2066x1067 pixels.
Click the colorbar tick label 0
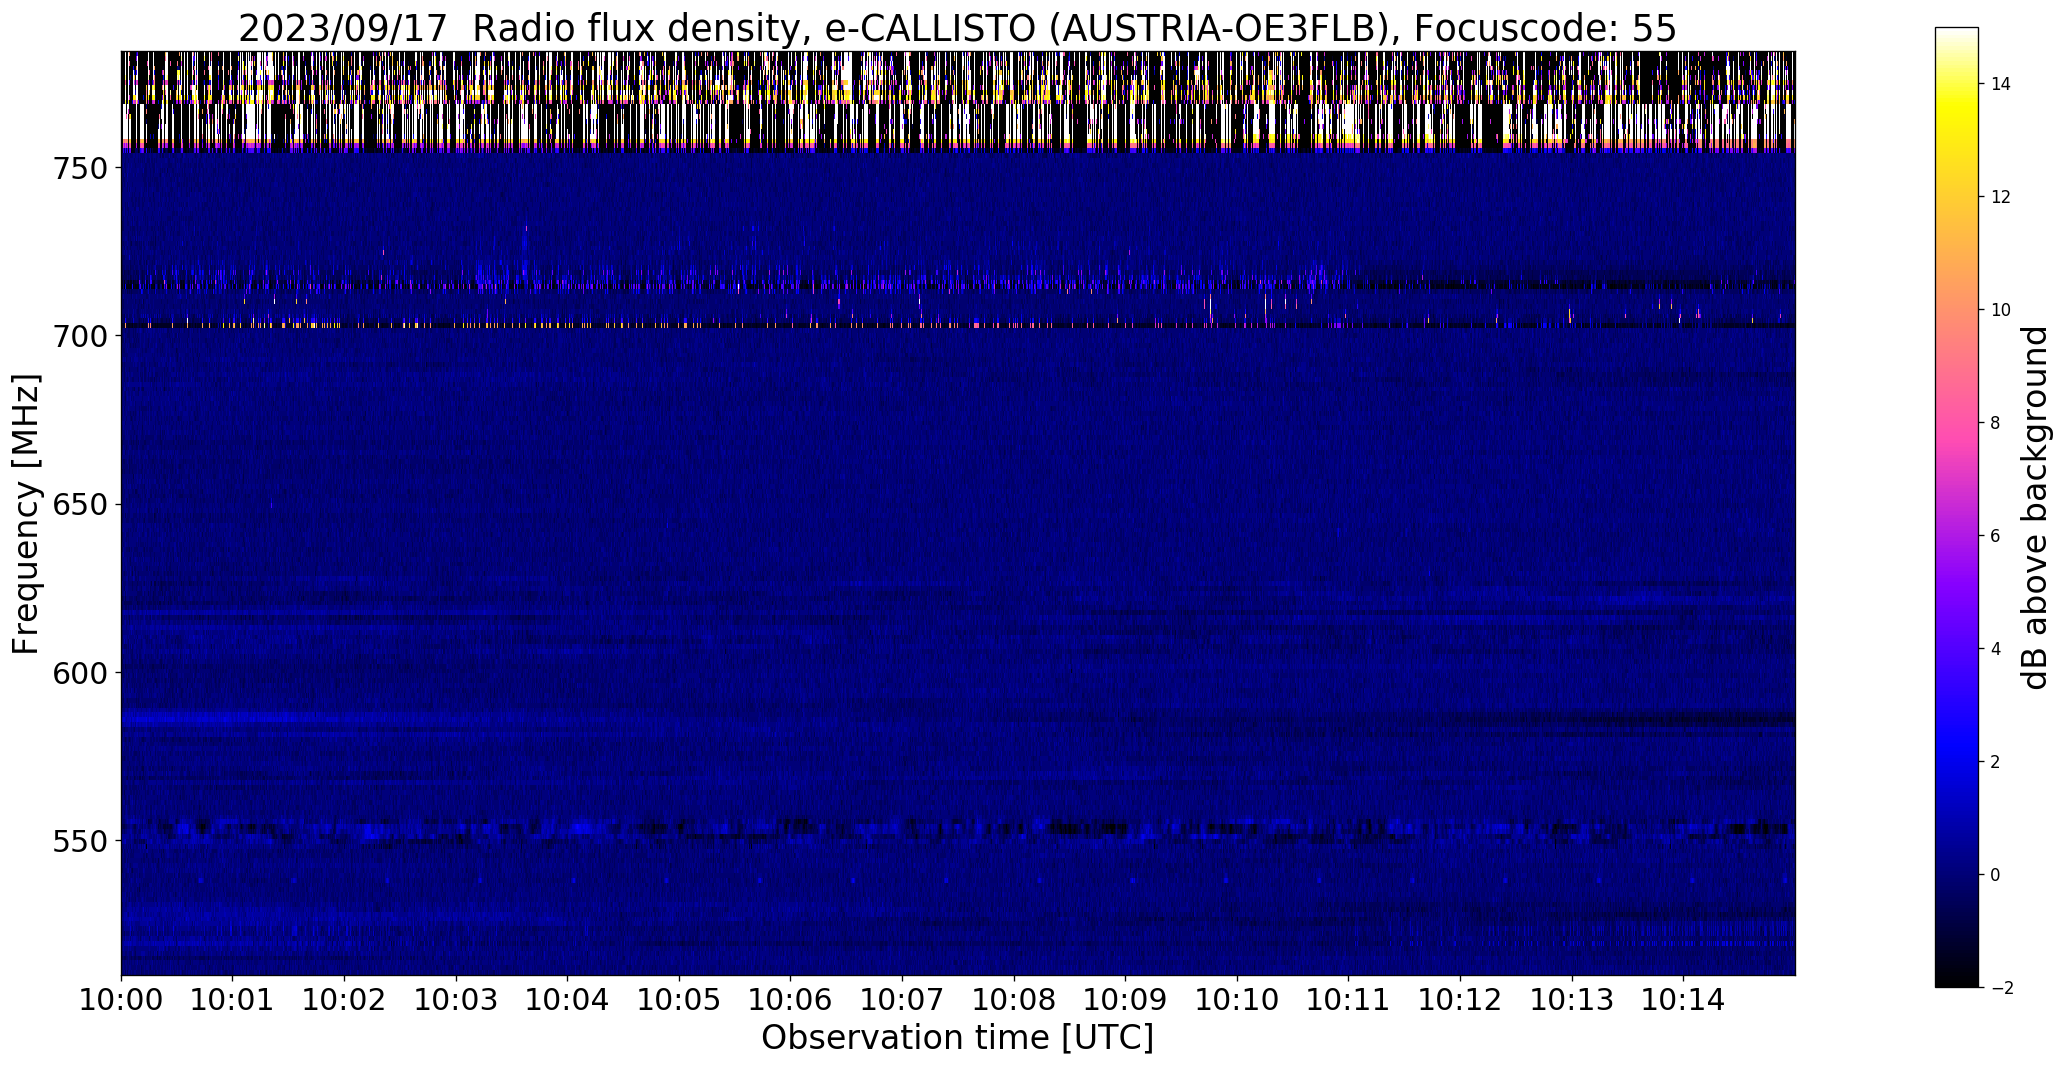[1995, 875]
